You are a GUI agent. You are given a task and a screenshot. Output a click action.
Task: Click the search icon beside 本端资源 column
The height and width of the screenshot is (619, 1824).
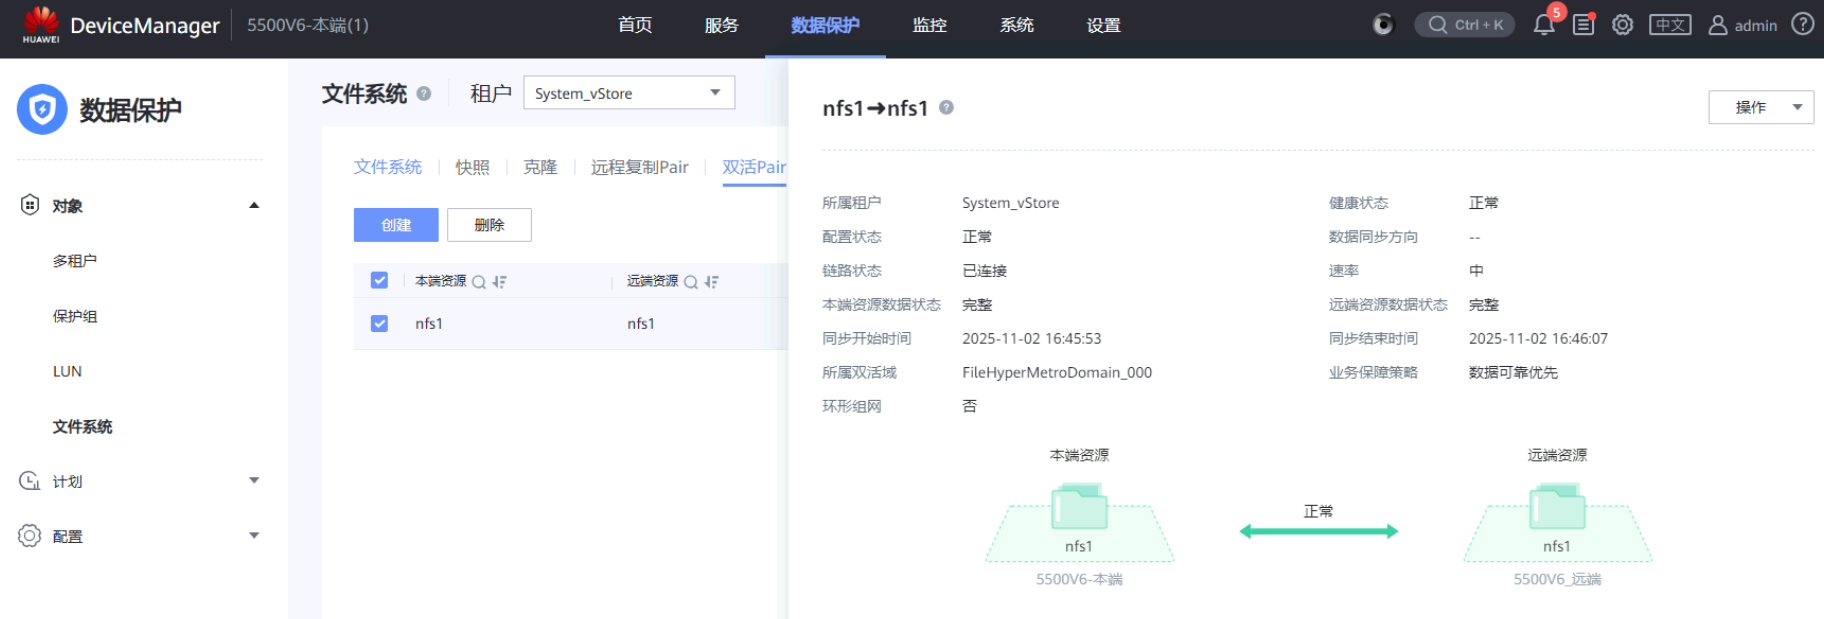tap(479, 282)
